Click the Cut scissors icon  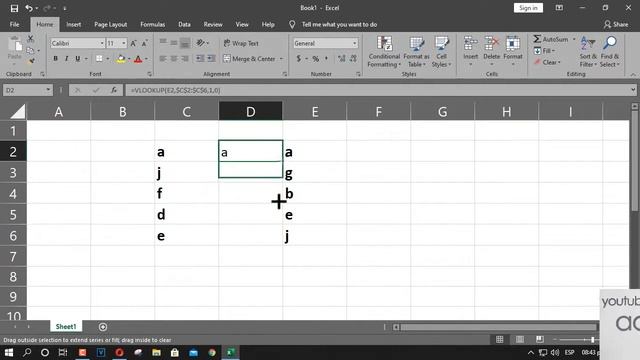pos(31,39)
